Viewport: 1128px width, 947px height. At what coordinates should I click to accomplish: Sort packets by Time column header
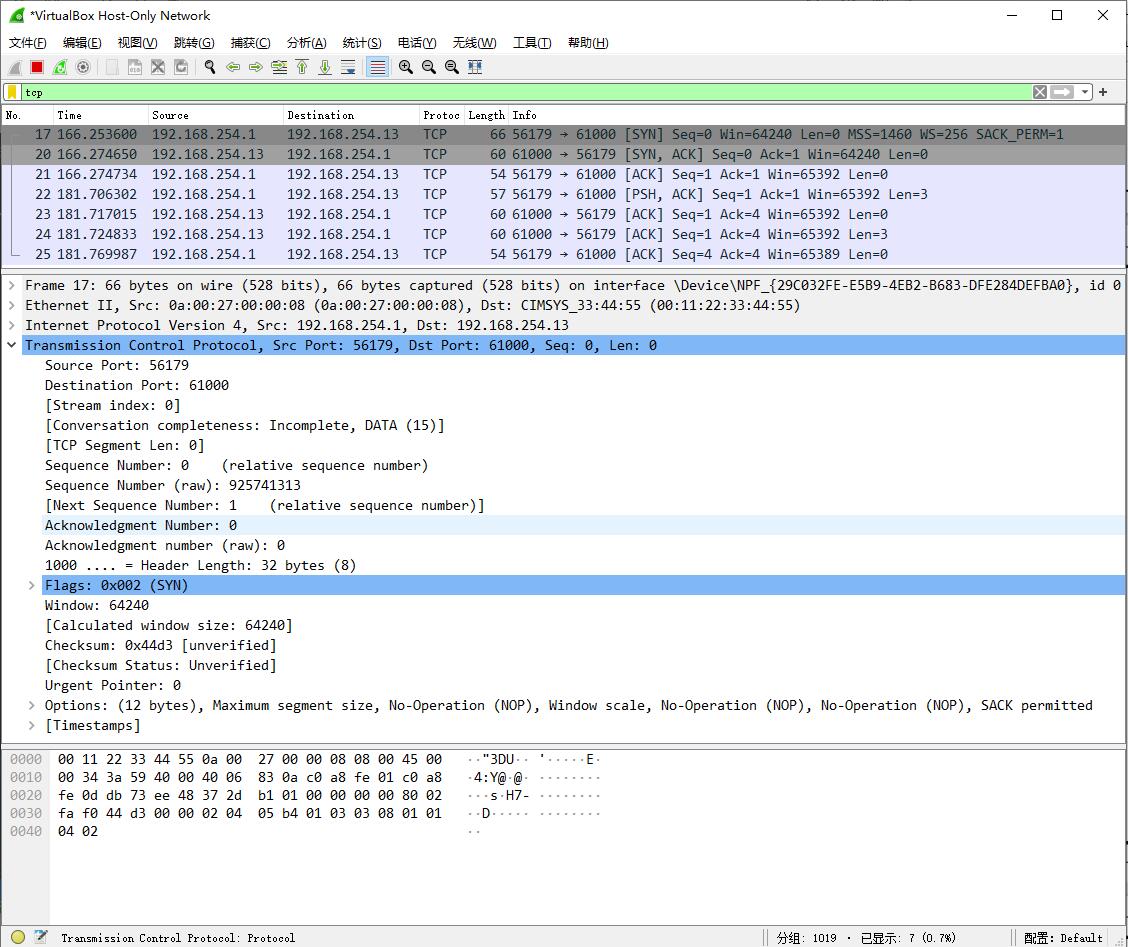click(x=101, y=115)
